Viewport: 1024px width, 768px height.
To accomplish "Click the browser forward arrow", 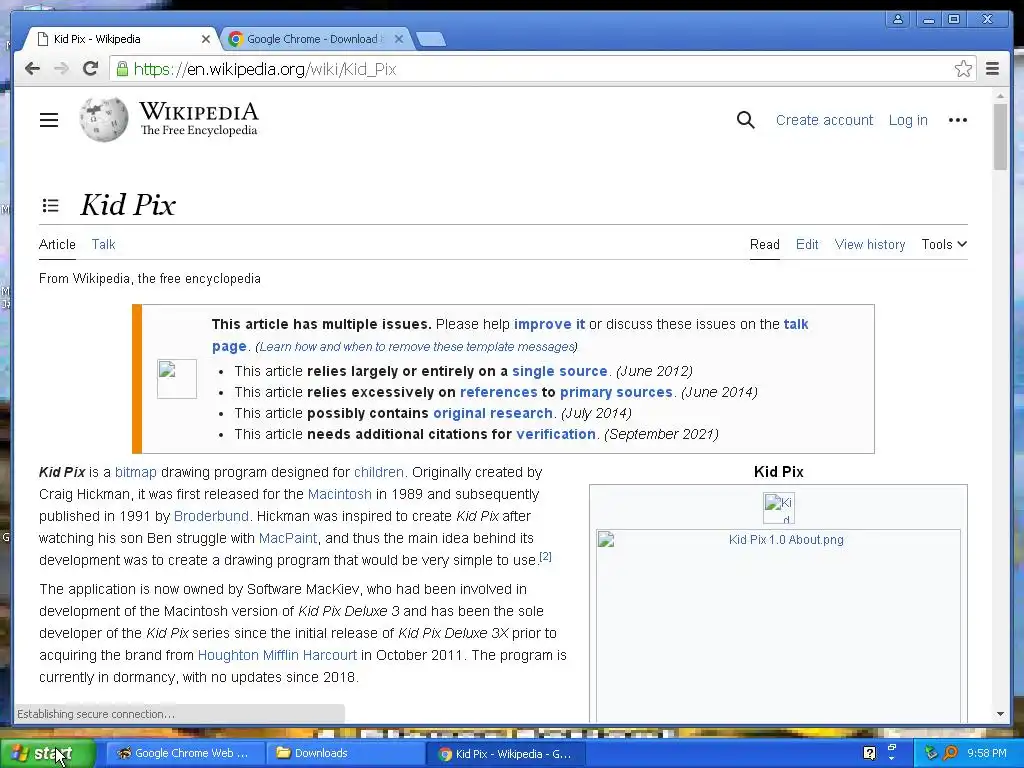I will (x=61, y=69).
